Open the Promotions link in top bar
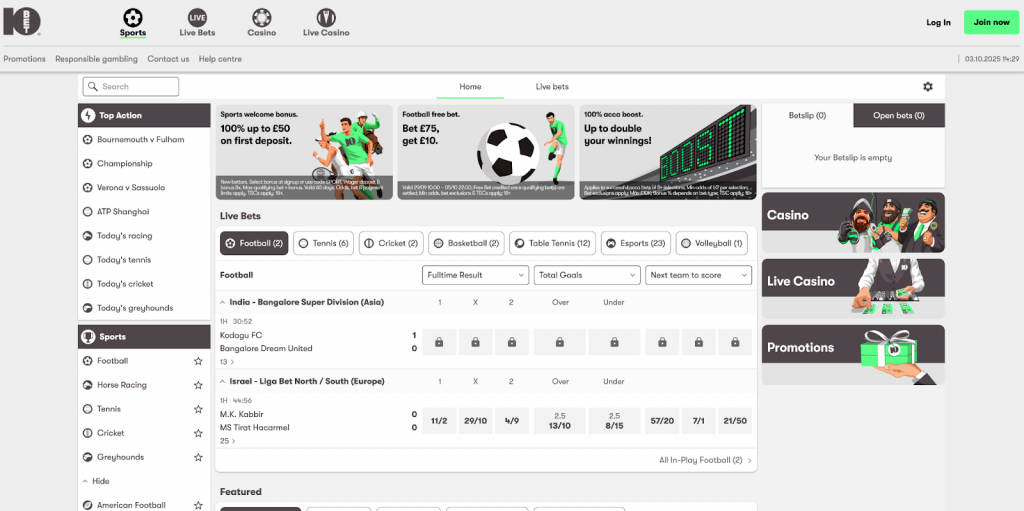The image size is (1024, 511). tap(25, 59)
